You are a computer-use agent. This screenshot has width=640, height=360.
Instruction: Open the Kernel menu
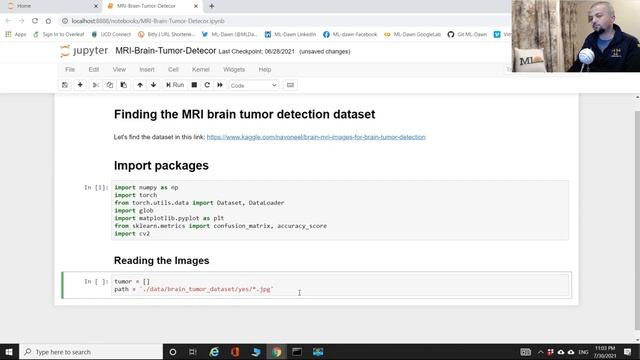[x=200, y=69]
